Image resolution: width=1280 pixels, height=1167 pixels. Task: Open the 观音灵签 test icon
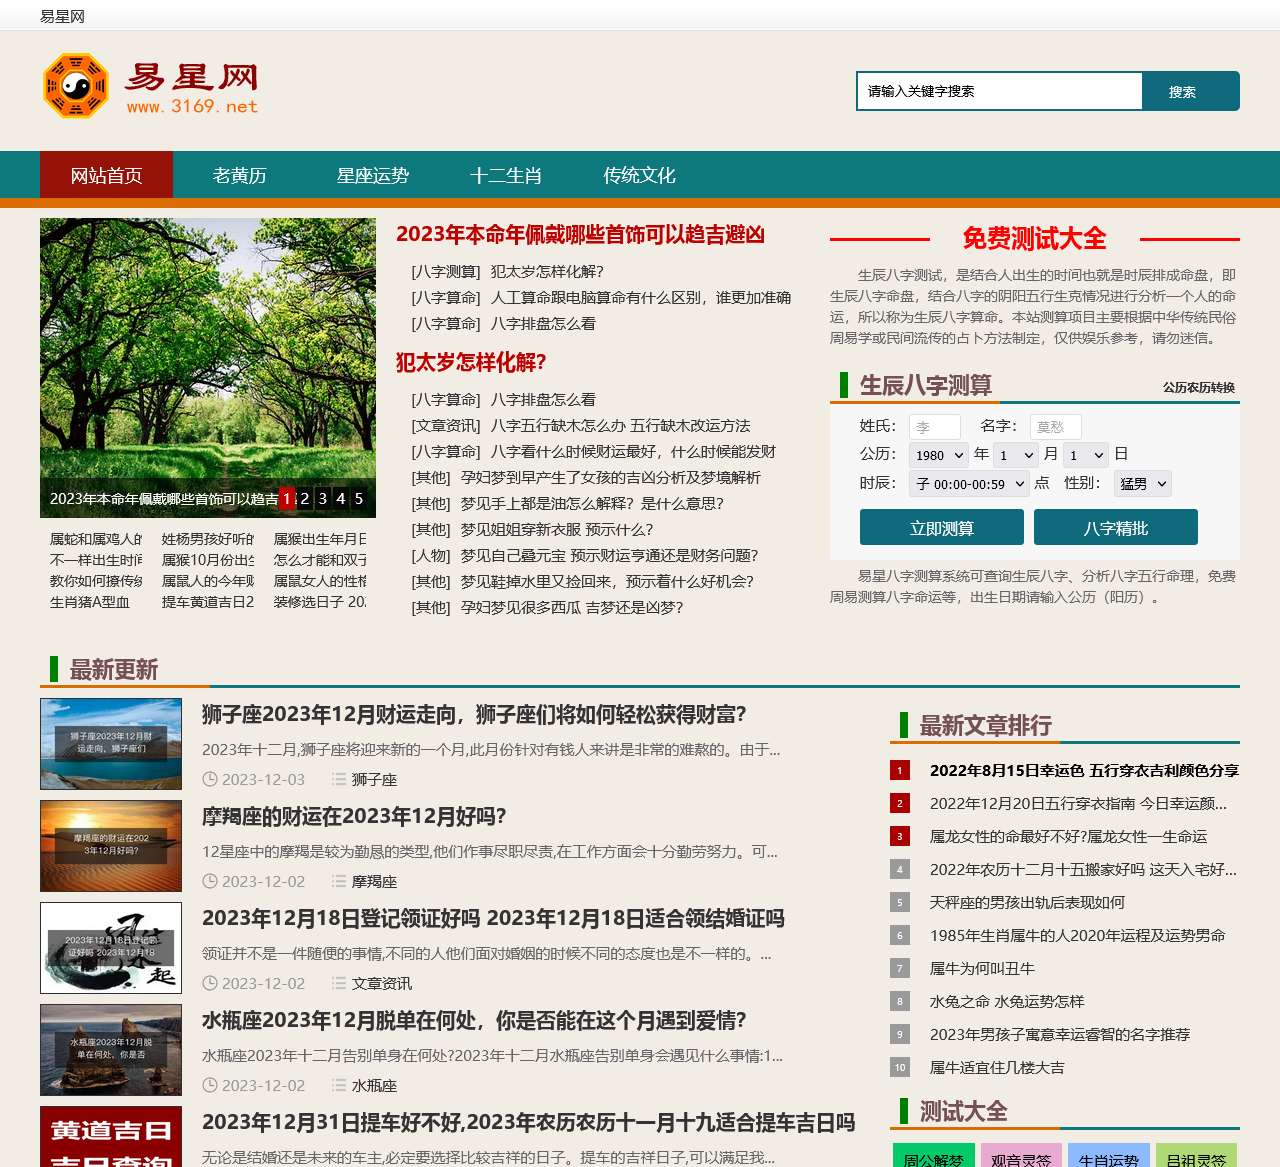(1022, 1158)
